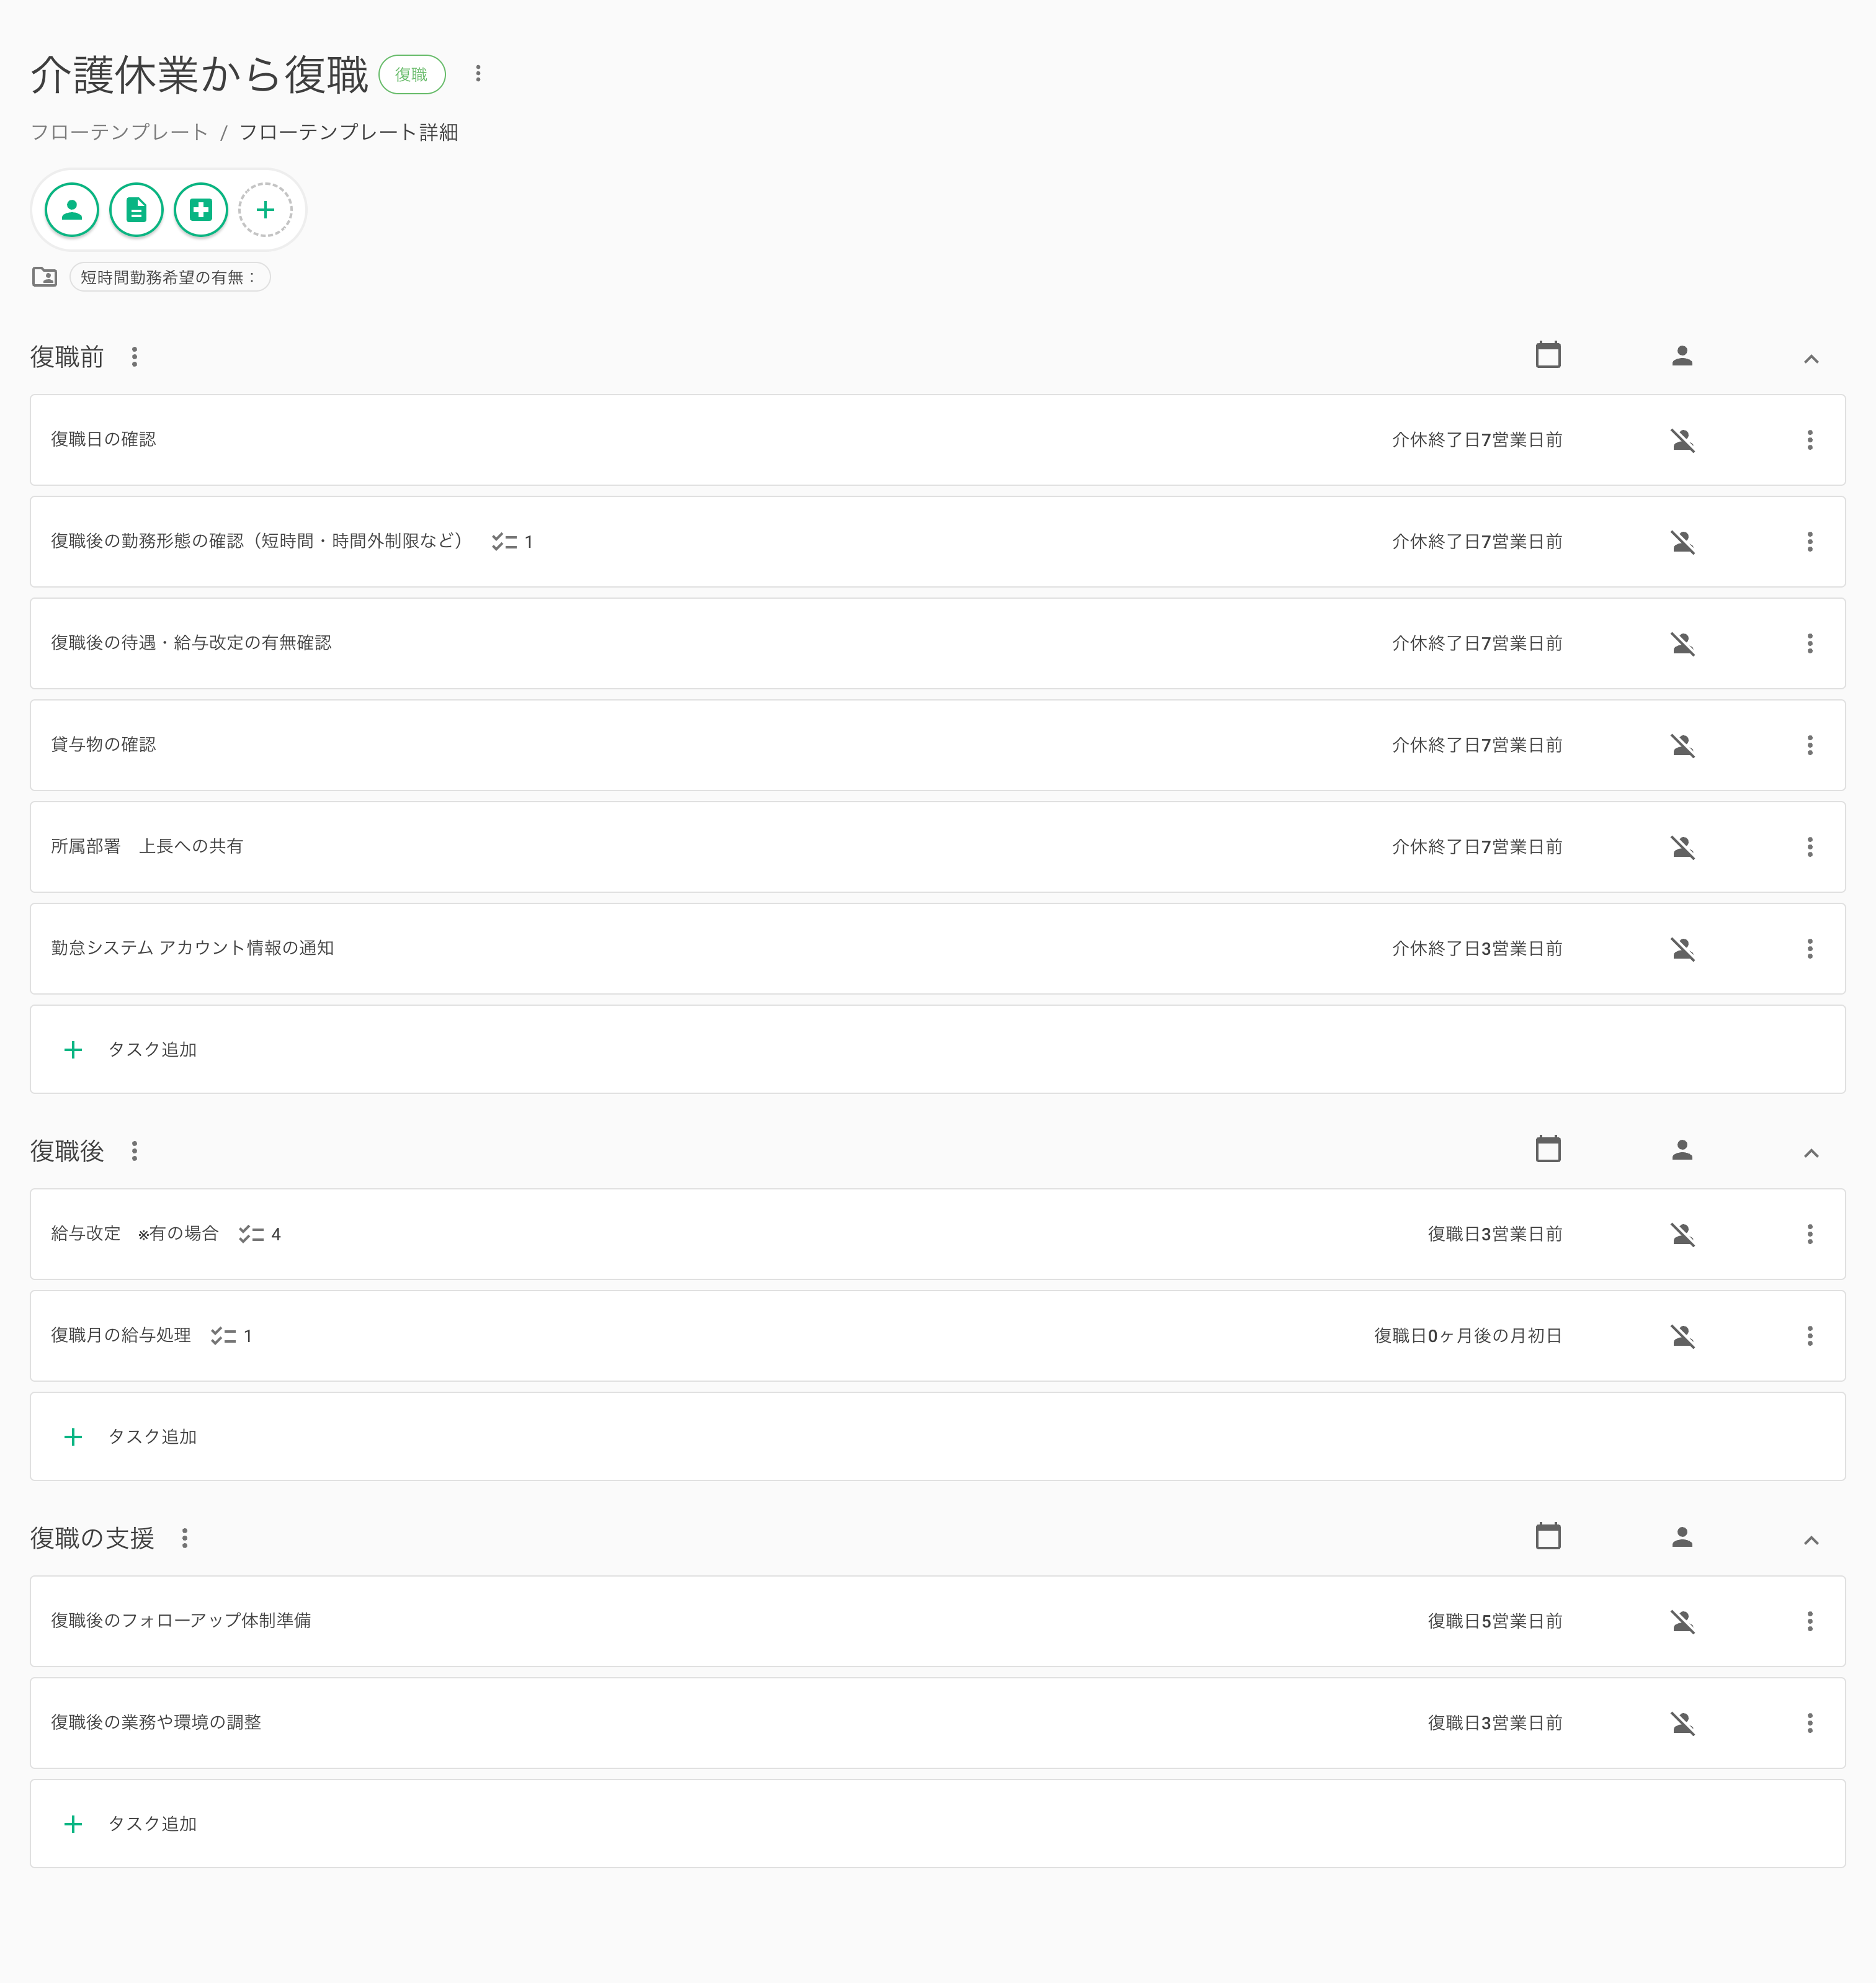The image size is (1876, 1983).
Task: Click the unassigned icon on 復職後のフォローアップ体制準備
Action: click(x=1683, y=1622)
